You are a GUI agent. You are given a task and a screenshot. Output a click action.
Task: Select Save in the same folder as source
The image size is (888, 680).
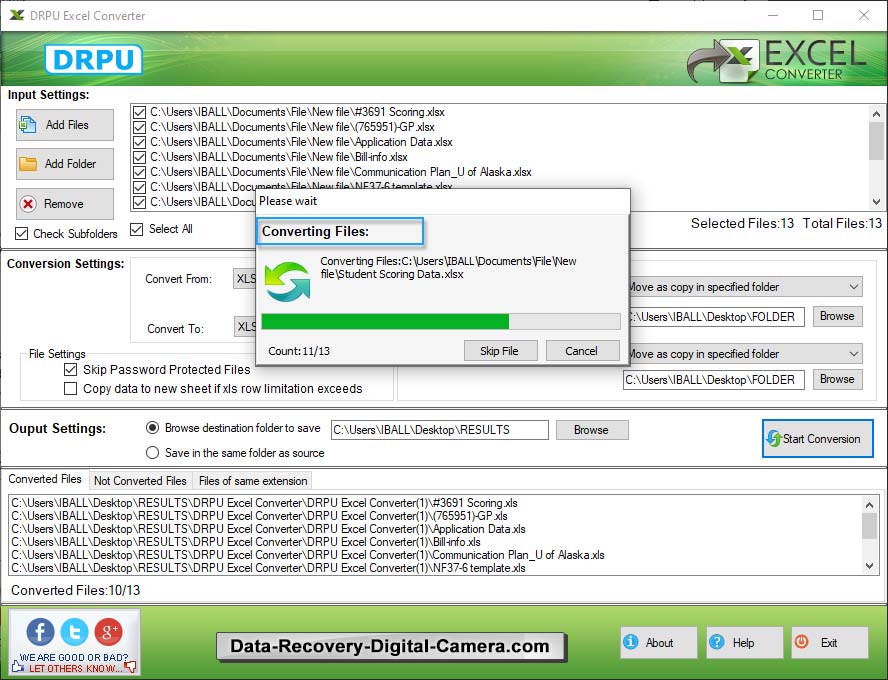coord(152,453)
